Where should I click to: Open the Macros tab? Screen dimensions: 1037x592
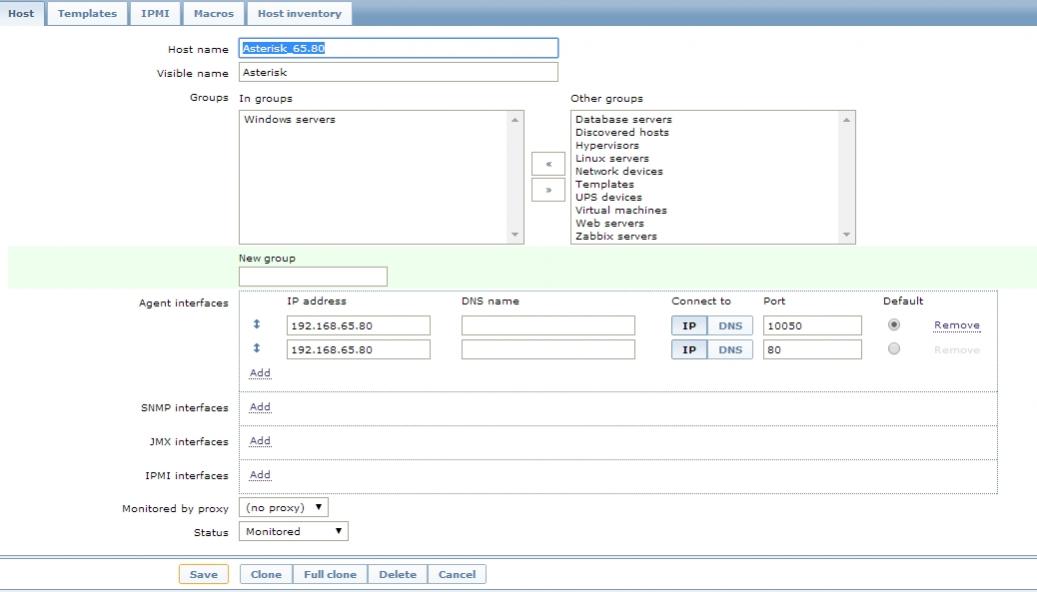point(214,13)
